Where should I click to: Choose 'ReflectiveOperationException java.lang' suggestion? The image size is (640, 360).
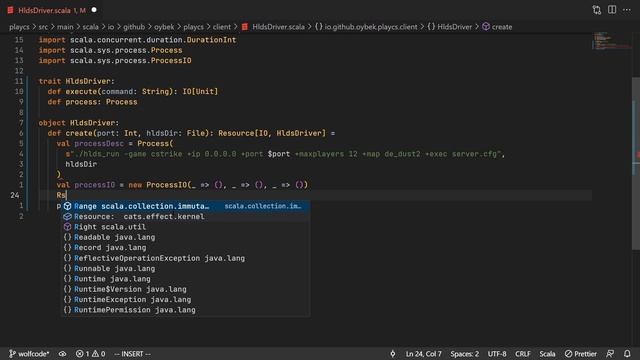tap(186, 258)
